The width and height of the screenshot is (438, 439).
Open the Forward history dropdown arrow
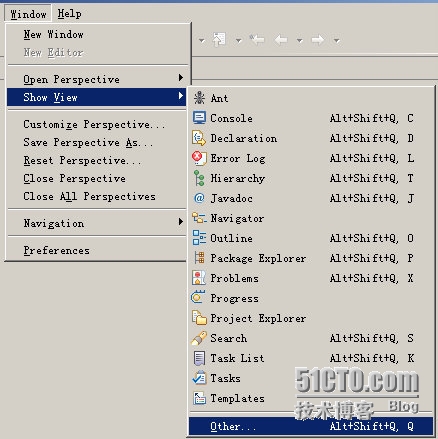337,41
